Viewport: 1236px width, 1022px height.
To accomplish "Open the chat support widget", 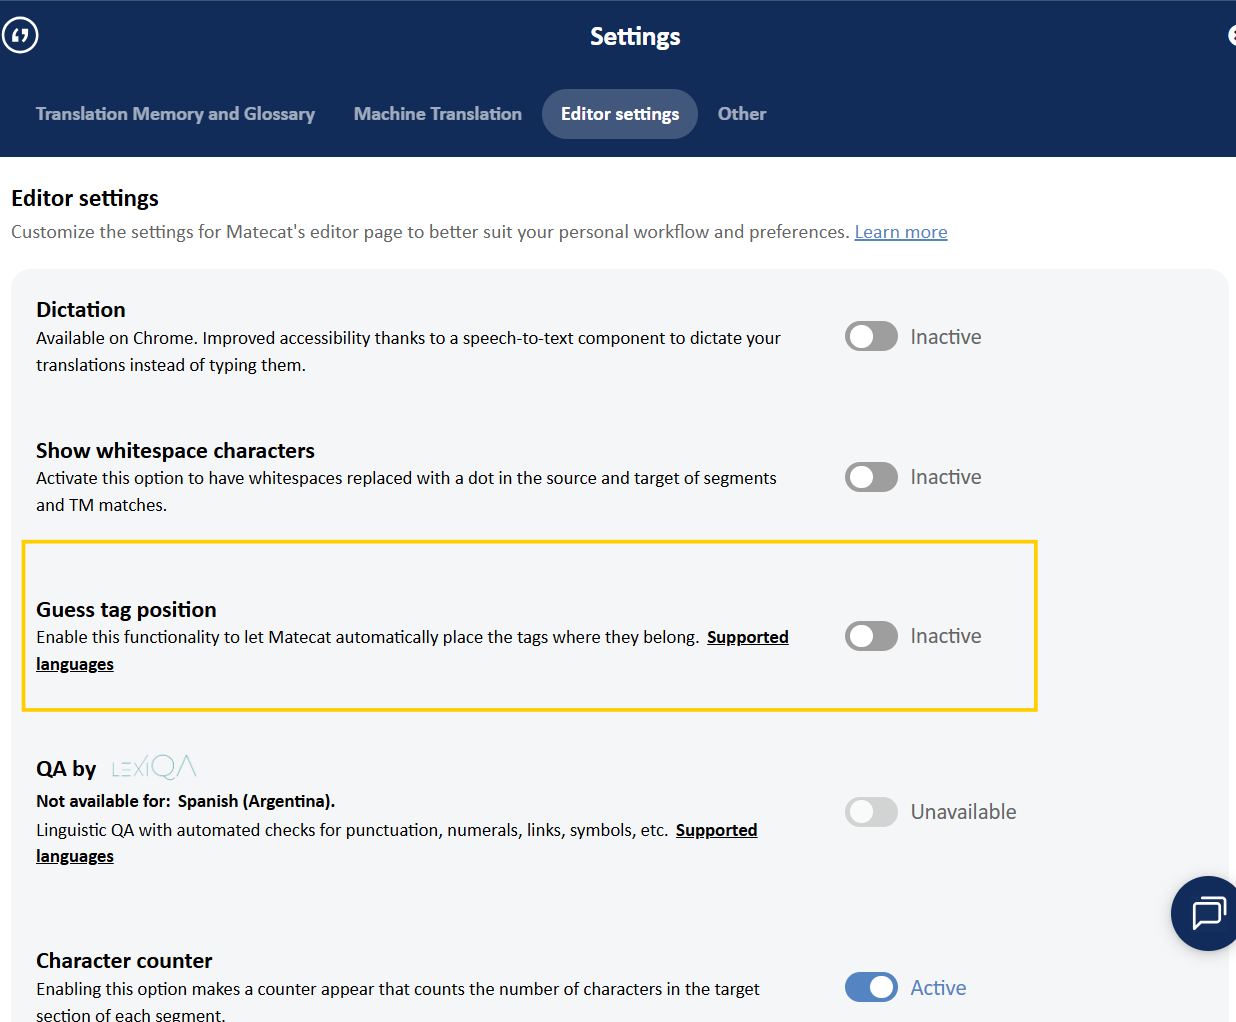I will click(1207, 913).
